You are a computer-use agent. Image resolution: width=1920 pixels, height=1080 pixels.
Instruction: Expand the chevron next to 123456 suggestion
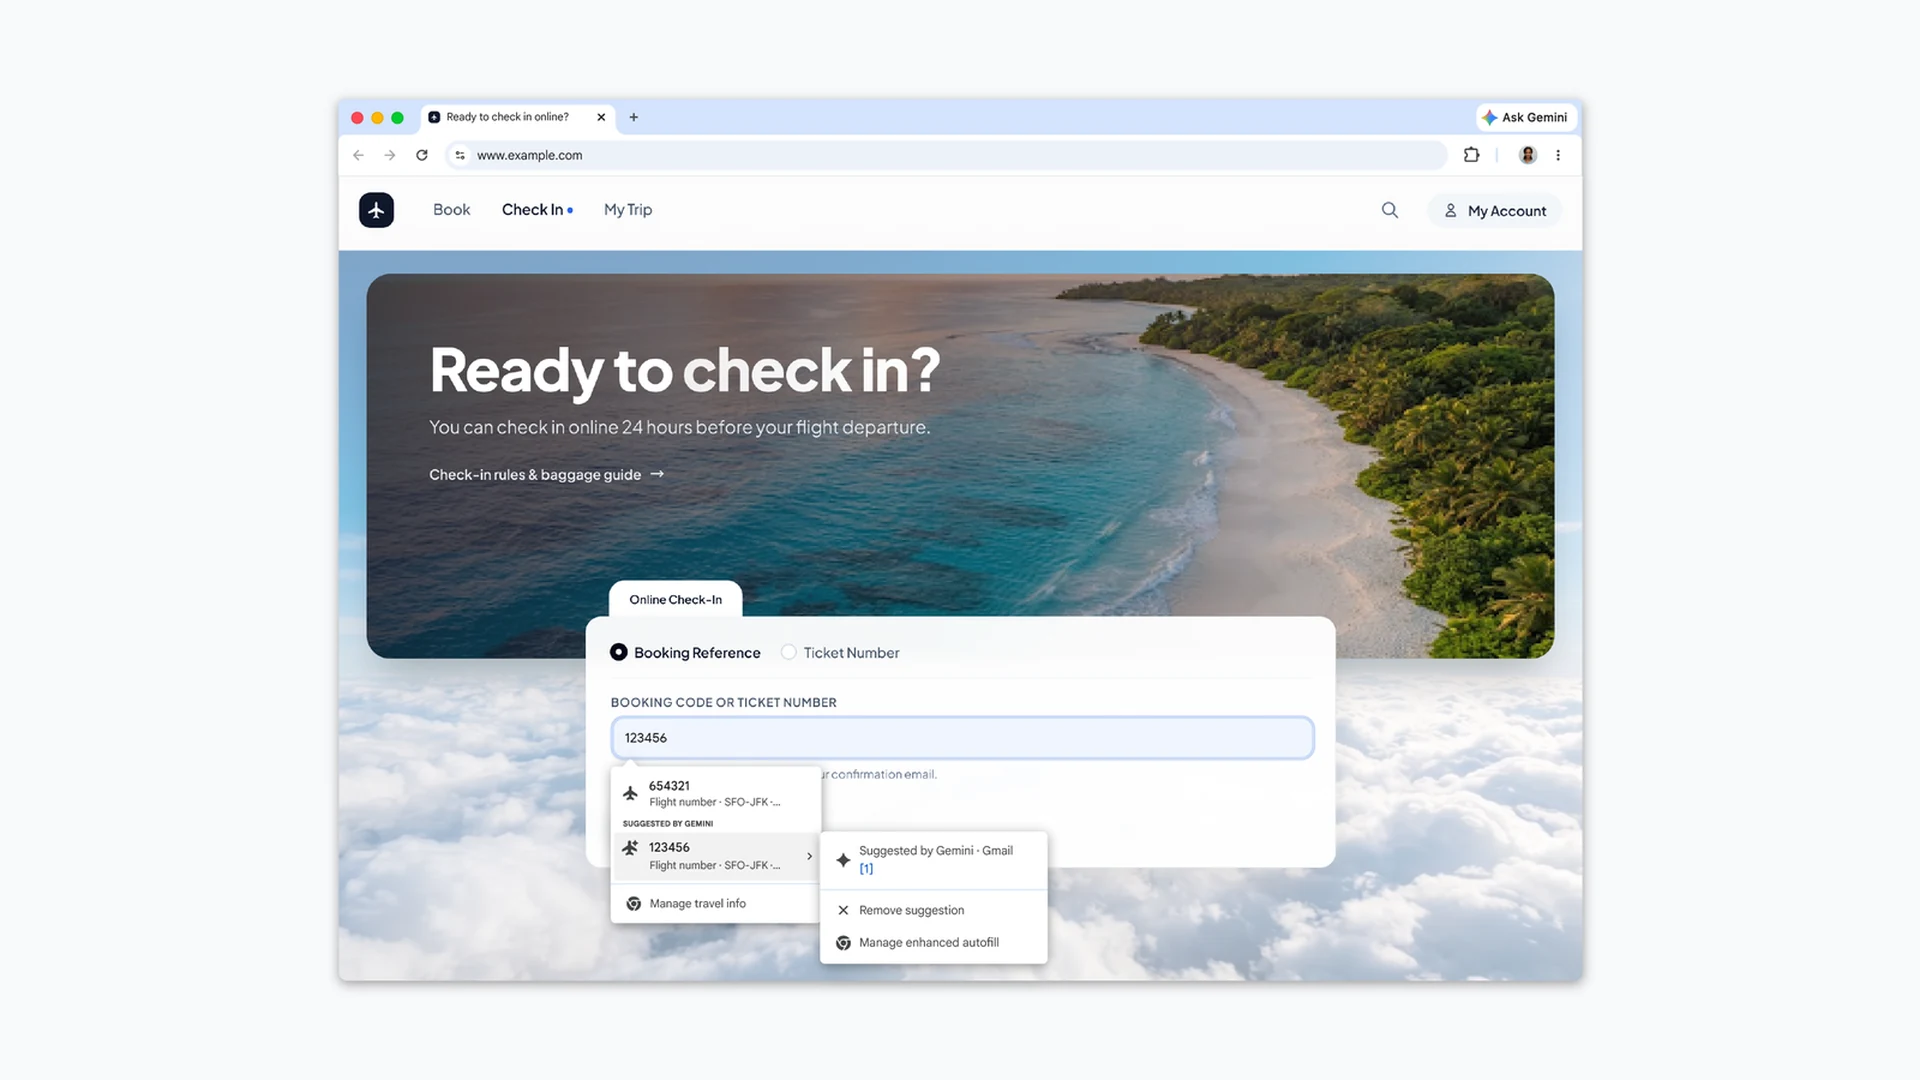click(809, 856)
